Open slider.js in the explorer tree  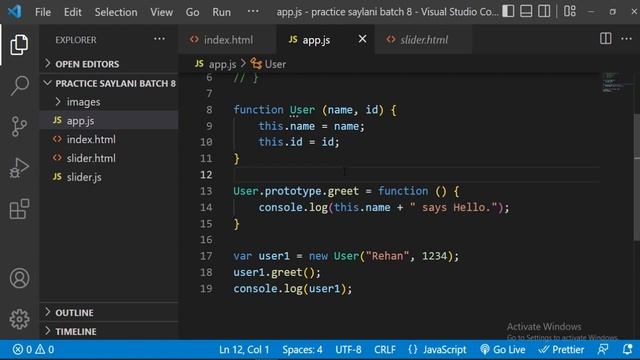tap(109, 177)
